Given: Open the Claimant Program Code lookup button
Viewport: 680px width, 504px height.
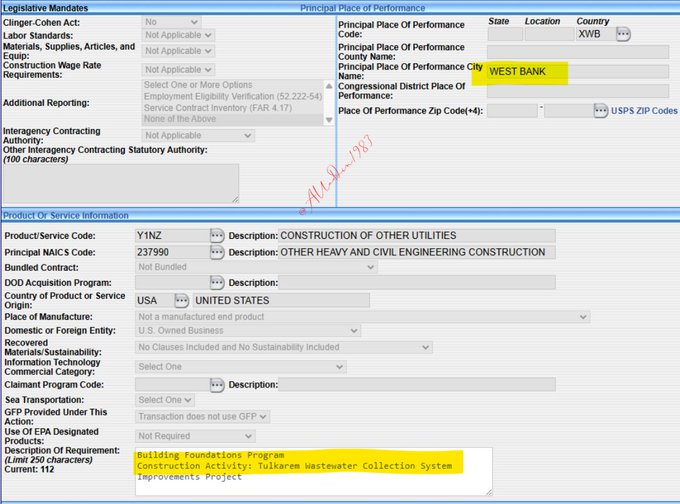Looking at the screenshot, I should [x=217, y=384].
